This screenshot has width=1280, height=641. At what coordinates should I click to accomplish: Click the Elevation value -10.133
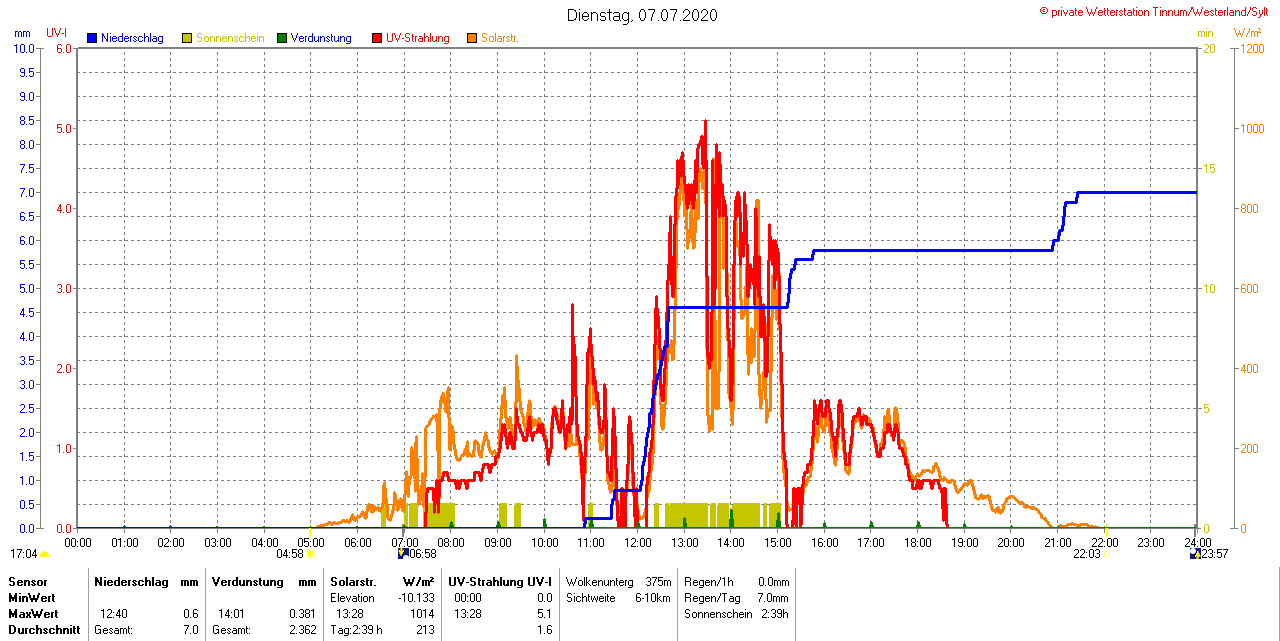pos(416,597)
